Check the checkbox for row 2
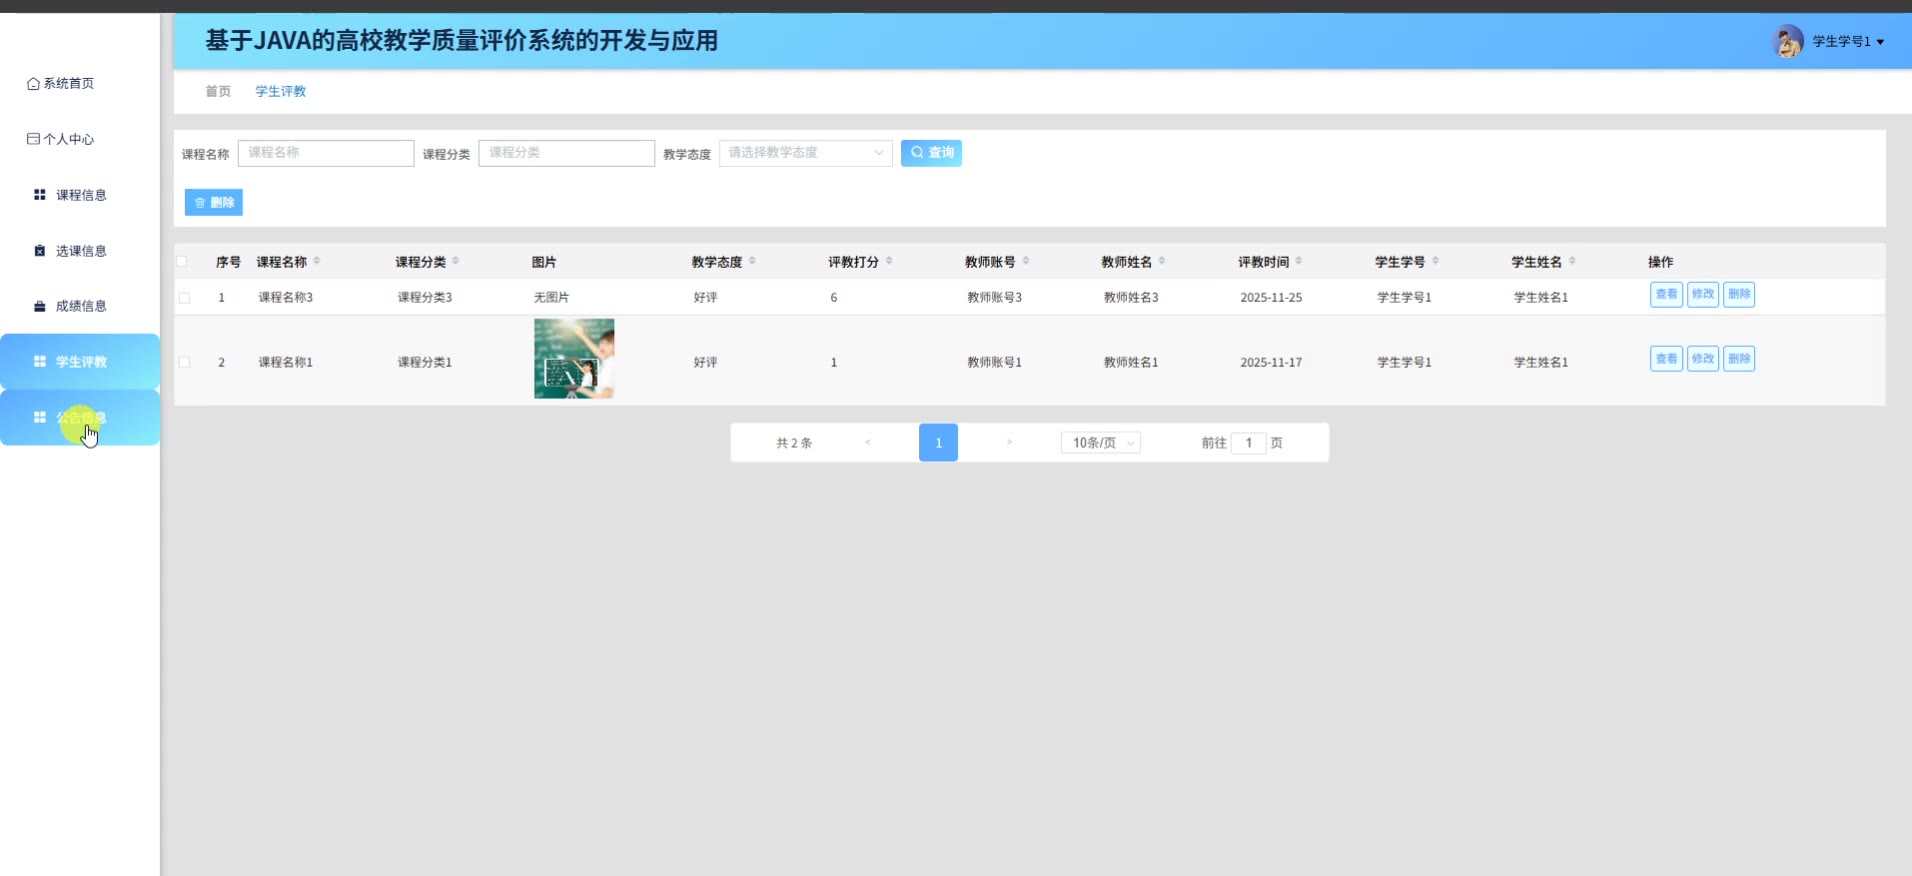The width and height of the screenshot is (1912, 876). (x=184, y=362)
